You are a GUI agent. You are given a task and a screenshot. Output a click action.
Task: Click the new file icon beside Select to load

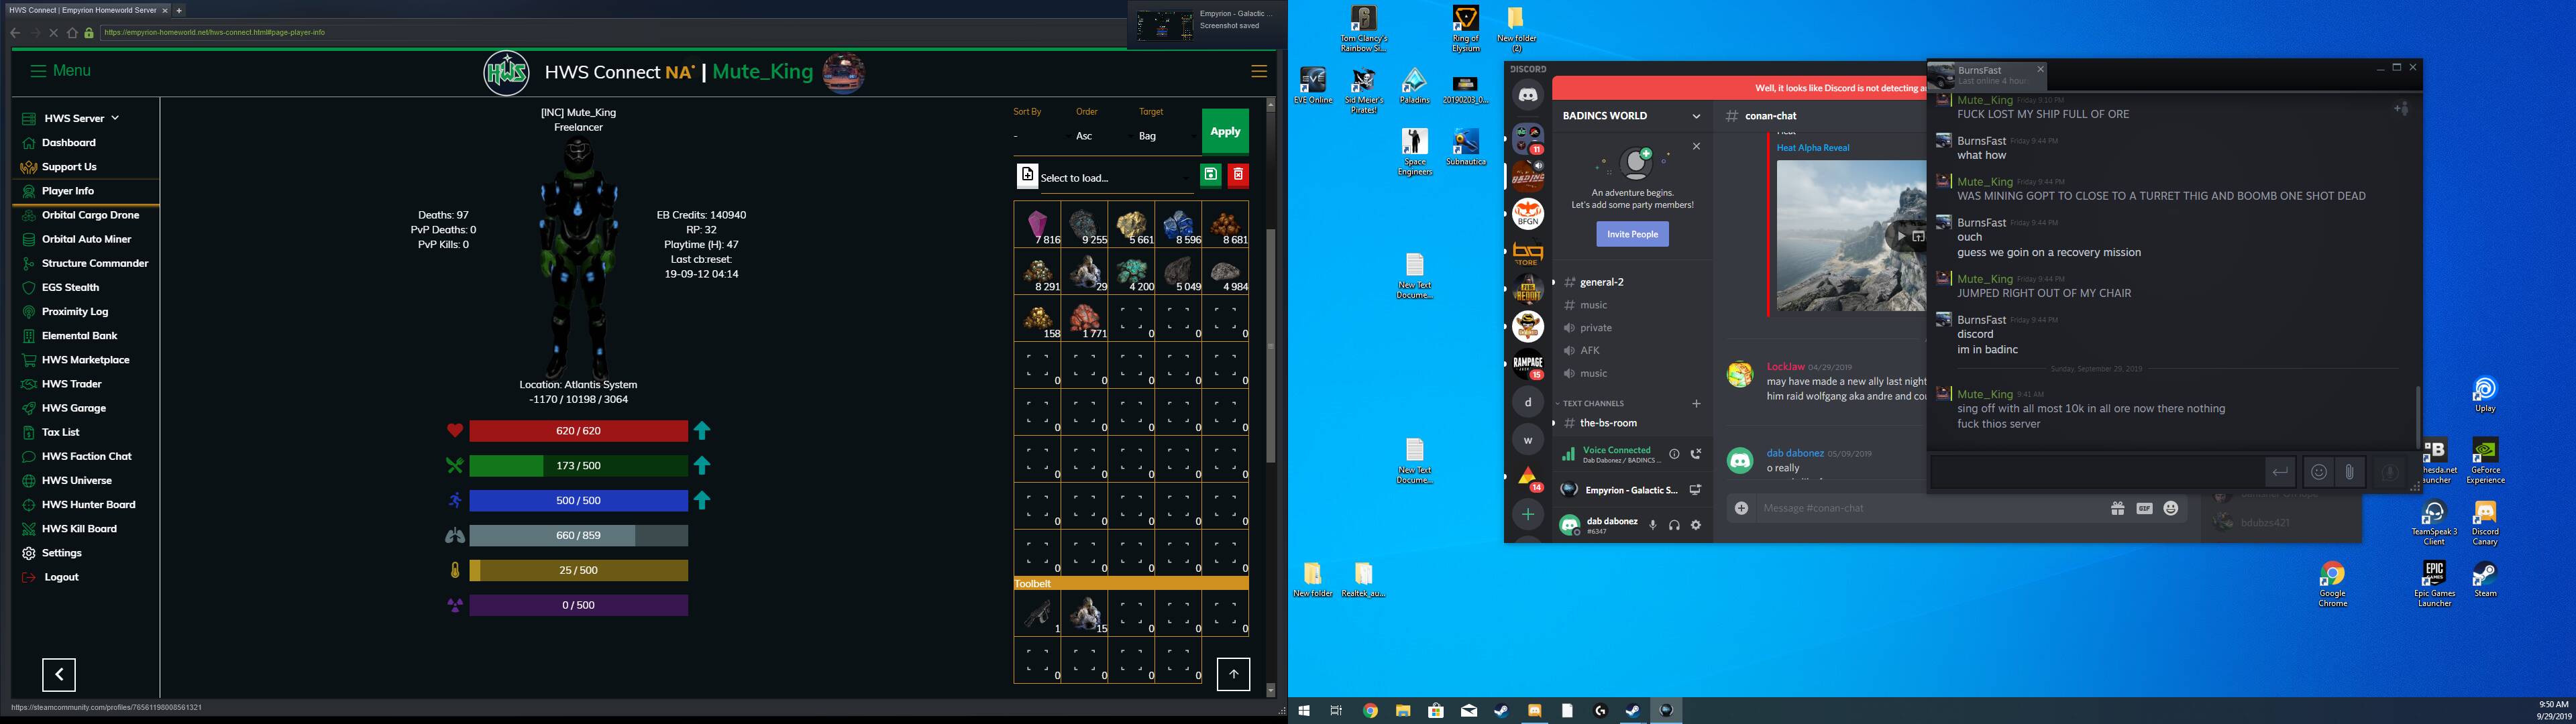point(1027,176)
